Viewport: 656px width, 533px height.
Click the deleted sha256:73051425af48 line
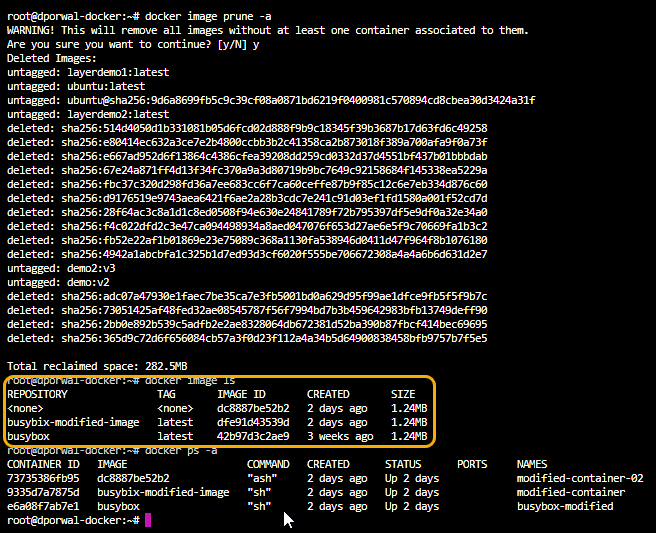coord(247,310)
